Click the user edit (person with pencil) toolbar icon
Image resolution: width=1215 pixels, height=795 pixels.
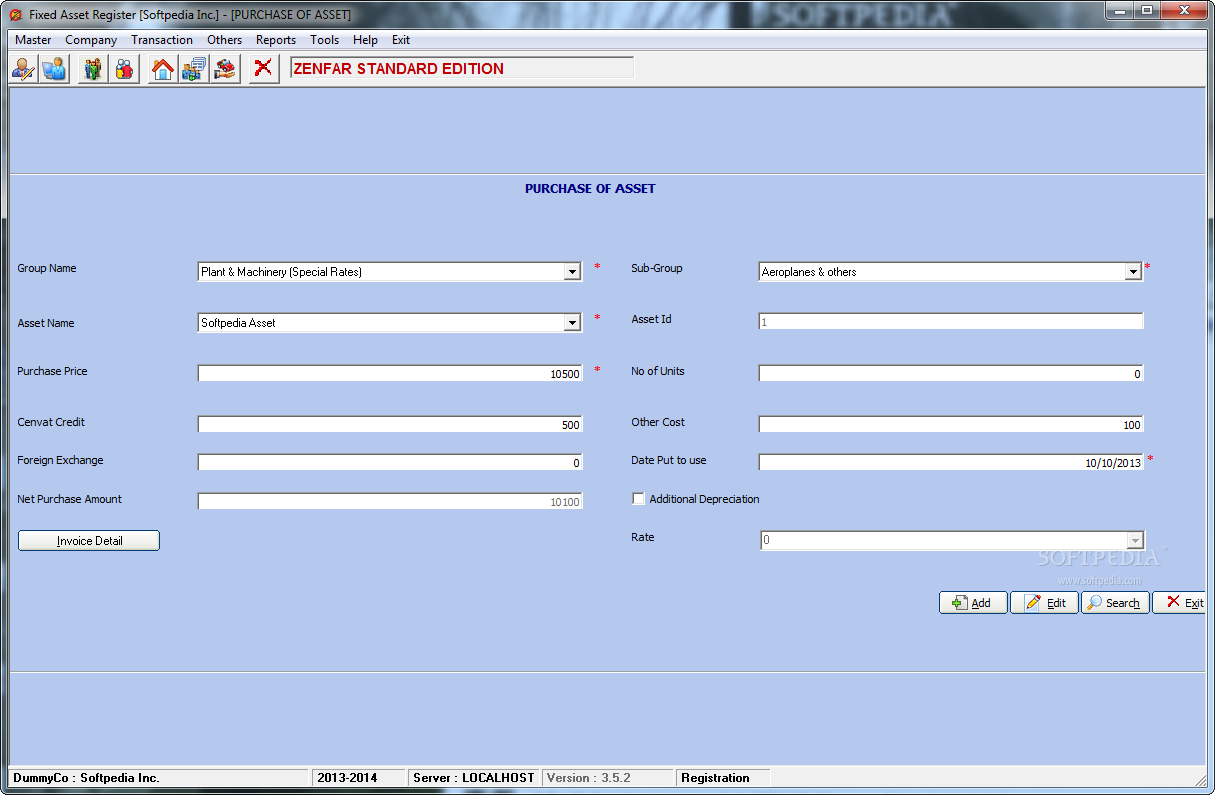24,69
